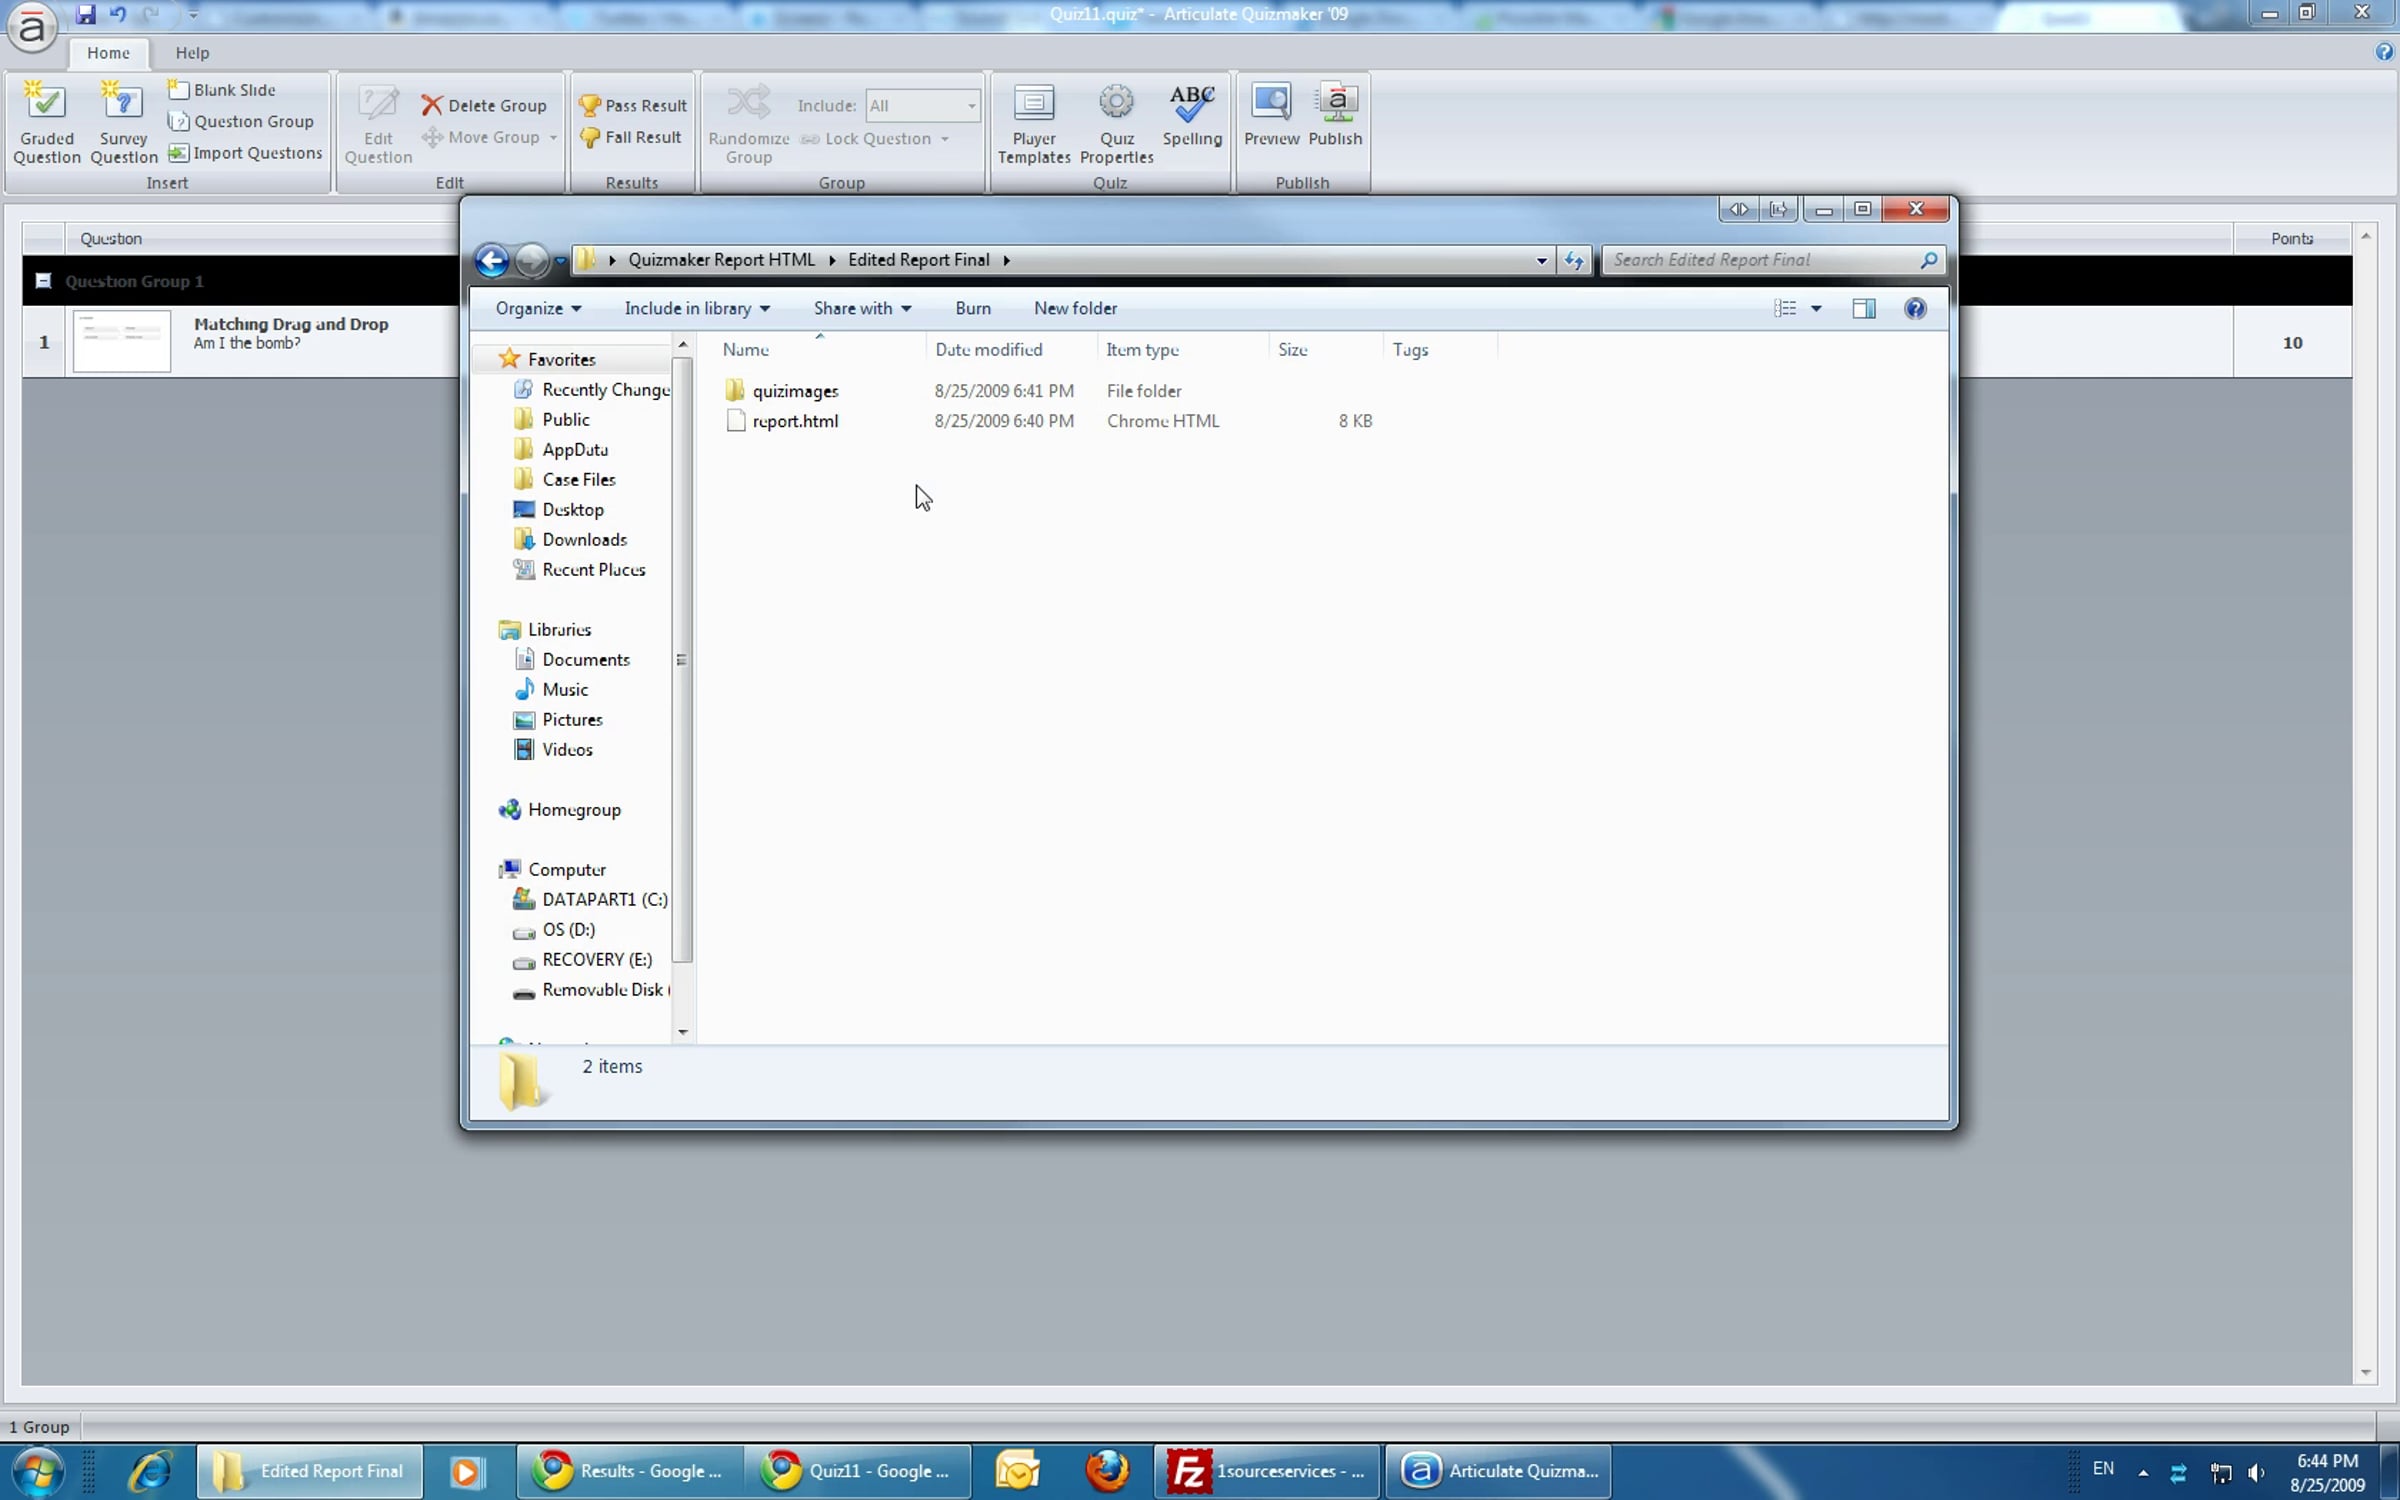Viewport: 2400px width, 1500px height.
Task: Click the New folder button
Action: 1075,308
